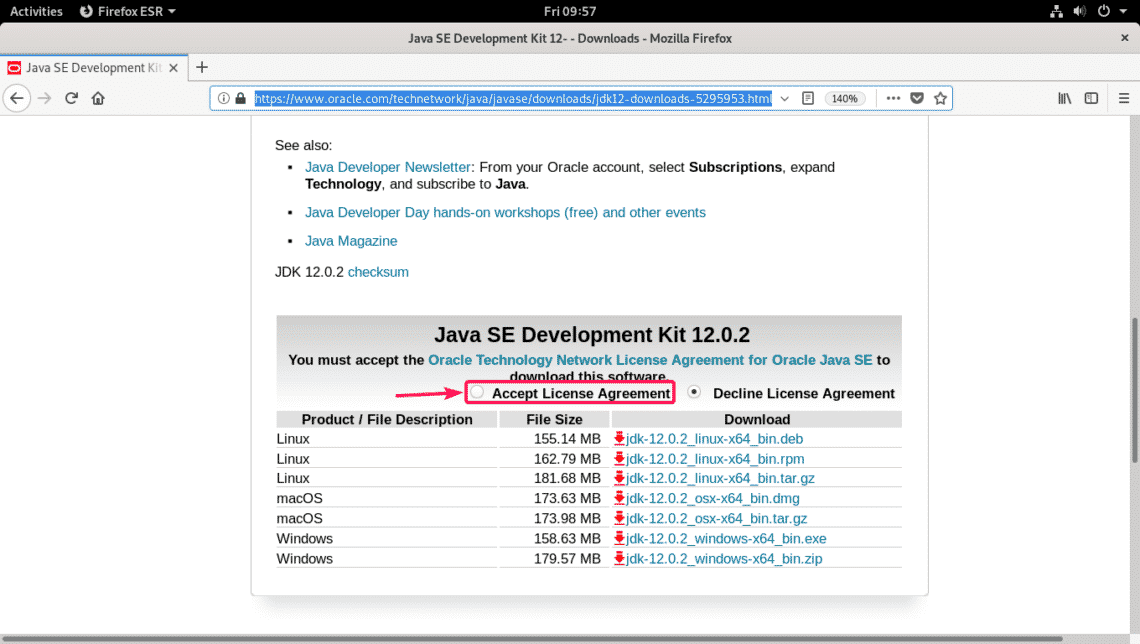Expand the URL bar history dropdown
This screenshot has height=644, width=1140.
click(784, 98)
